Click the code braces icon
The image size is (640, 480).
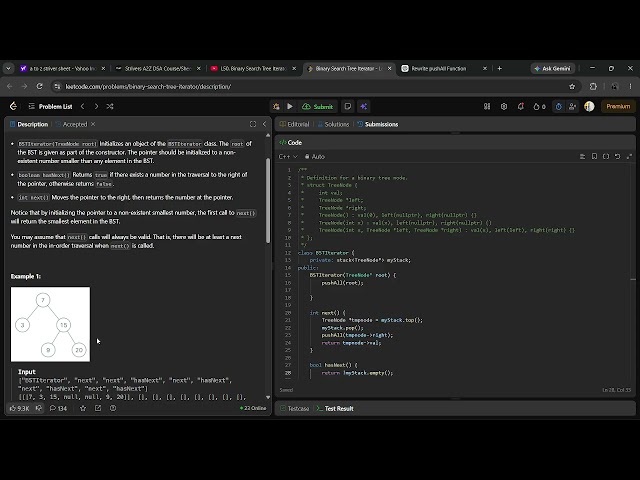606,157
